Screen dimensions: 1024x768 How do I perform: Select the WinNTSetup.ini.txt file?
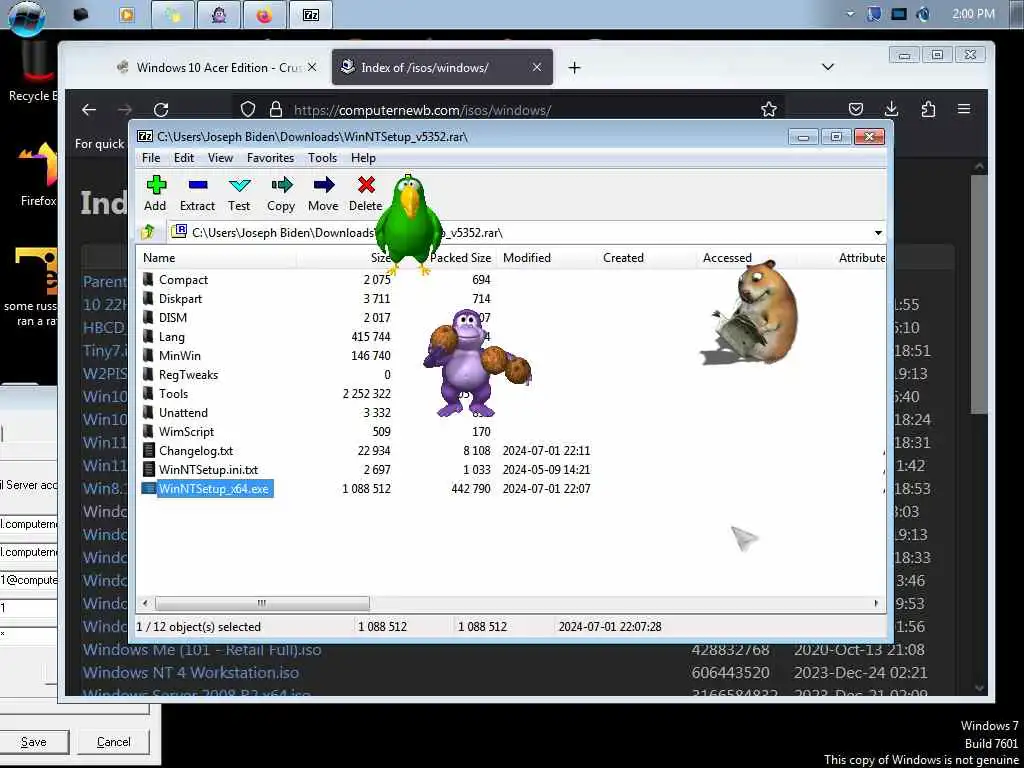(208, 470)
